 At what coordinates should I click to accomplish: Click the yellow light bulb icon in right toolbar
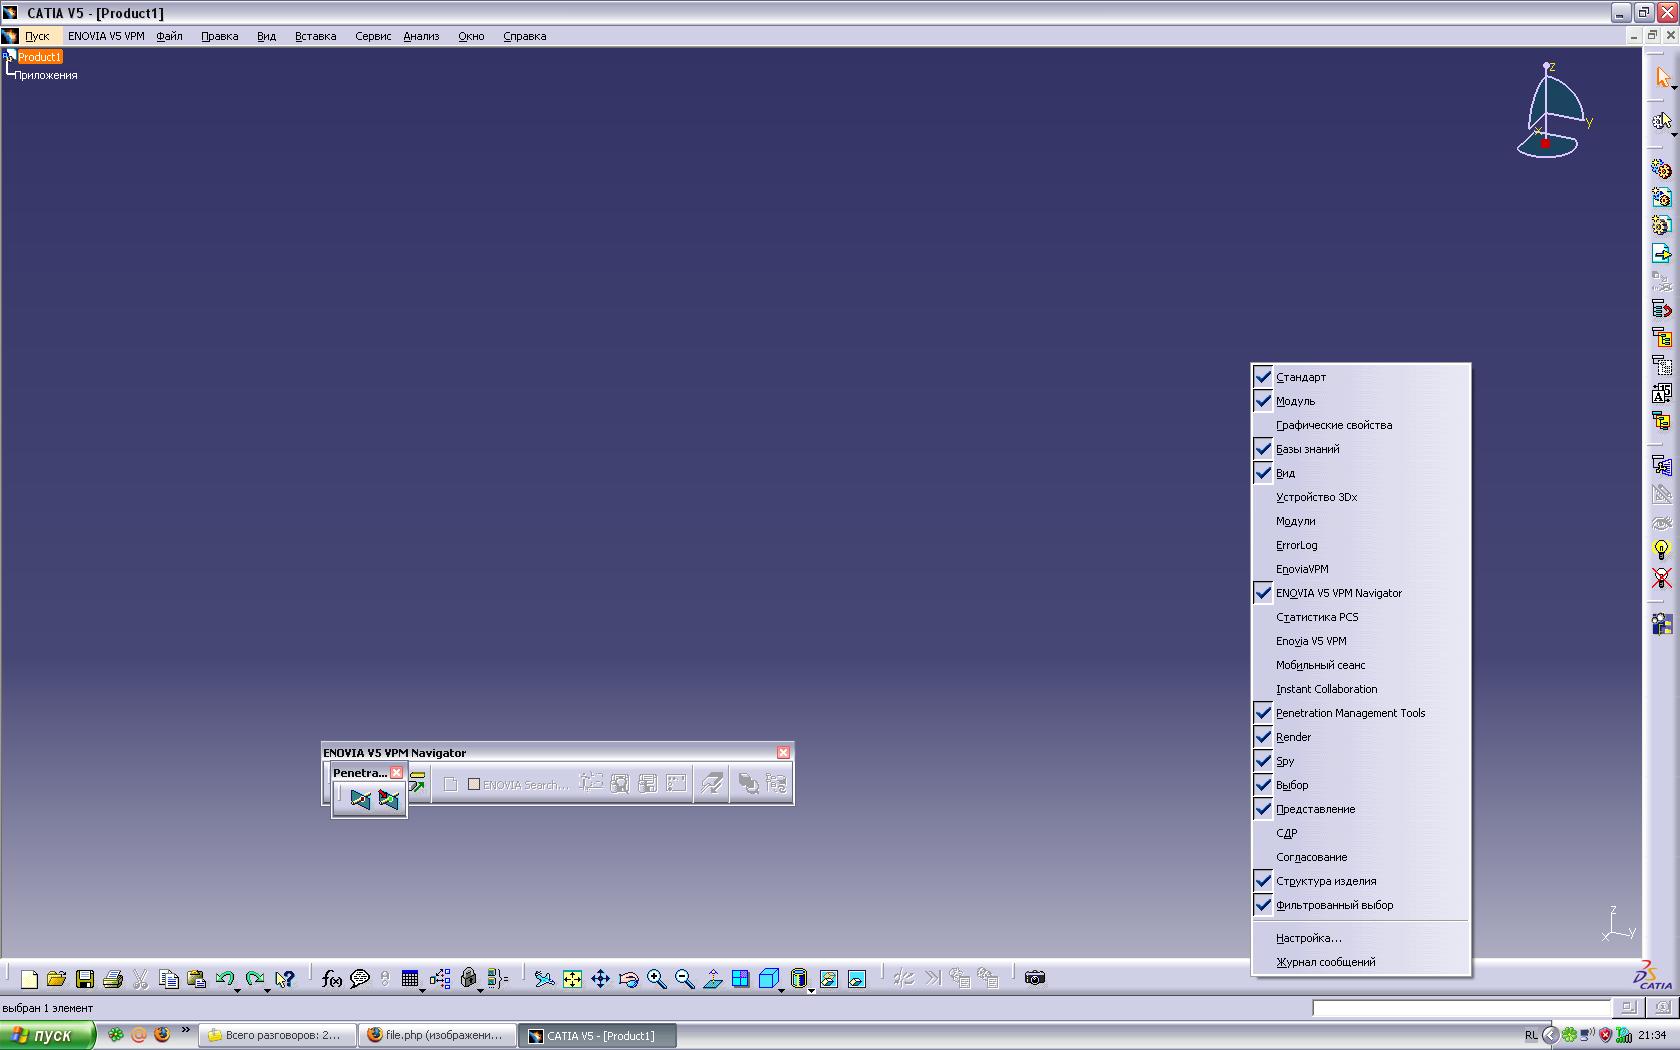click(1661, 550)
